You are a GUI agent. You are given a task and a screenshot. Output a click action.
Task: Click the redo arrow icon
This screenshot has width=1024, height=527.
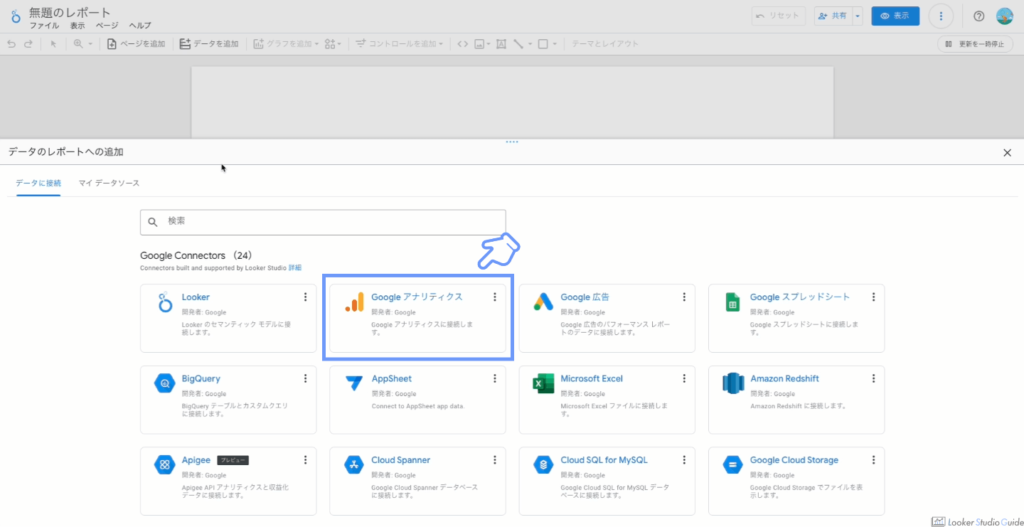[28, 44]
